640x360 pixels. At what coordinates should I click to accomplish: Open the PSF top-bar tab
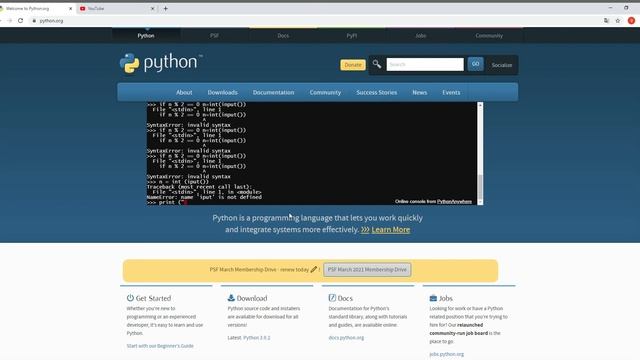(214, 36)
